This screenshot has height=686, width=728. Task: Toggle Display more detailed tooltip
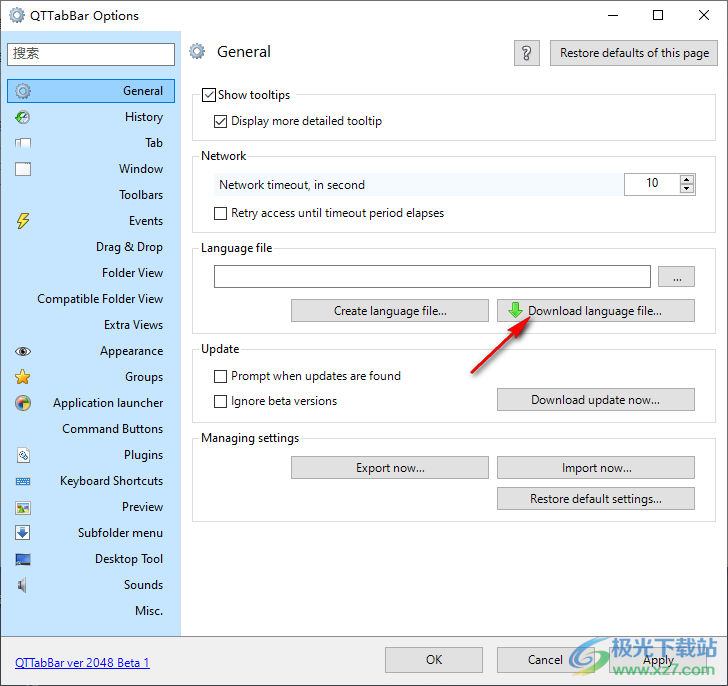click(x=221, y=121)
